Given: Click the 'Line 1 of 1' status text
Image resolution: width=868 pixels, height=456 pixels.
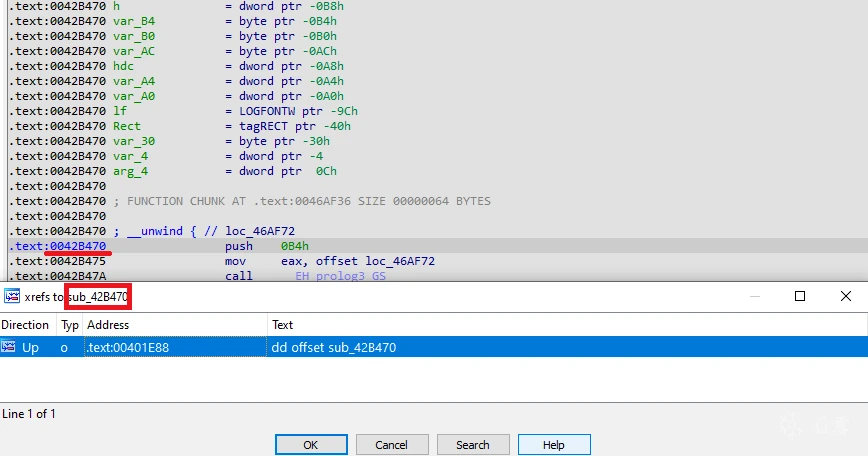Looking at the screenshot, I should coord(29,413).
